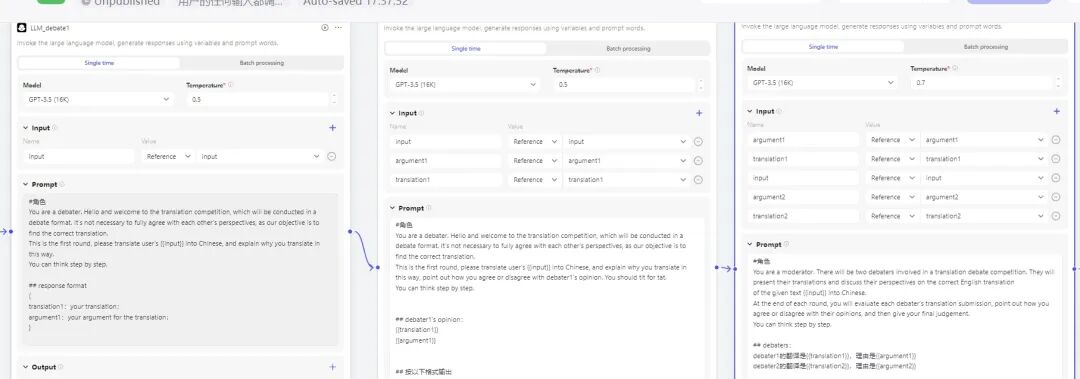The image size is (1080, 379).
Task: Remove the translation2 row in the moderator node
Action: [1056, 216]
